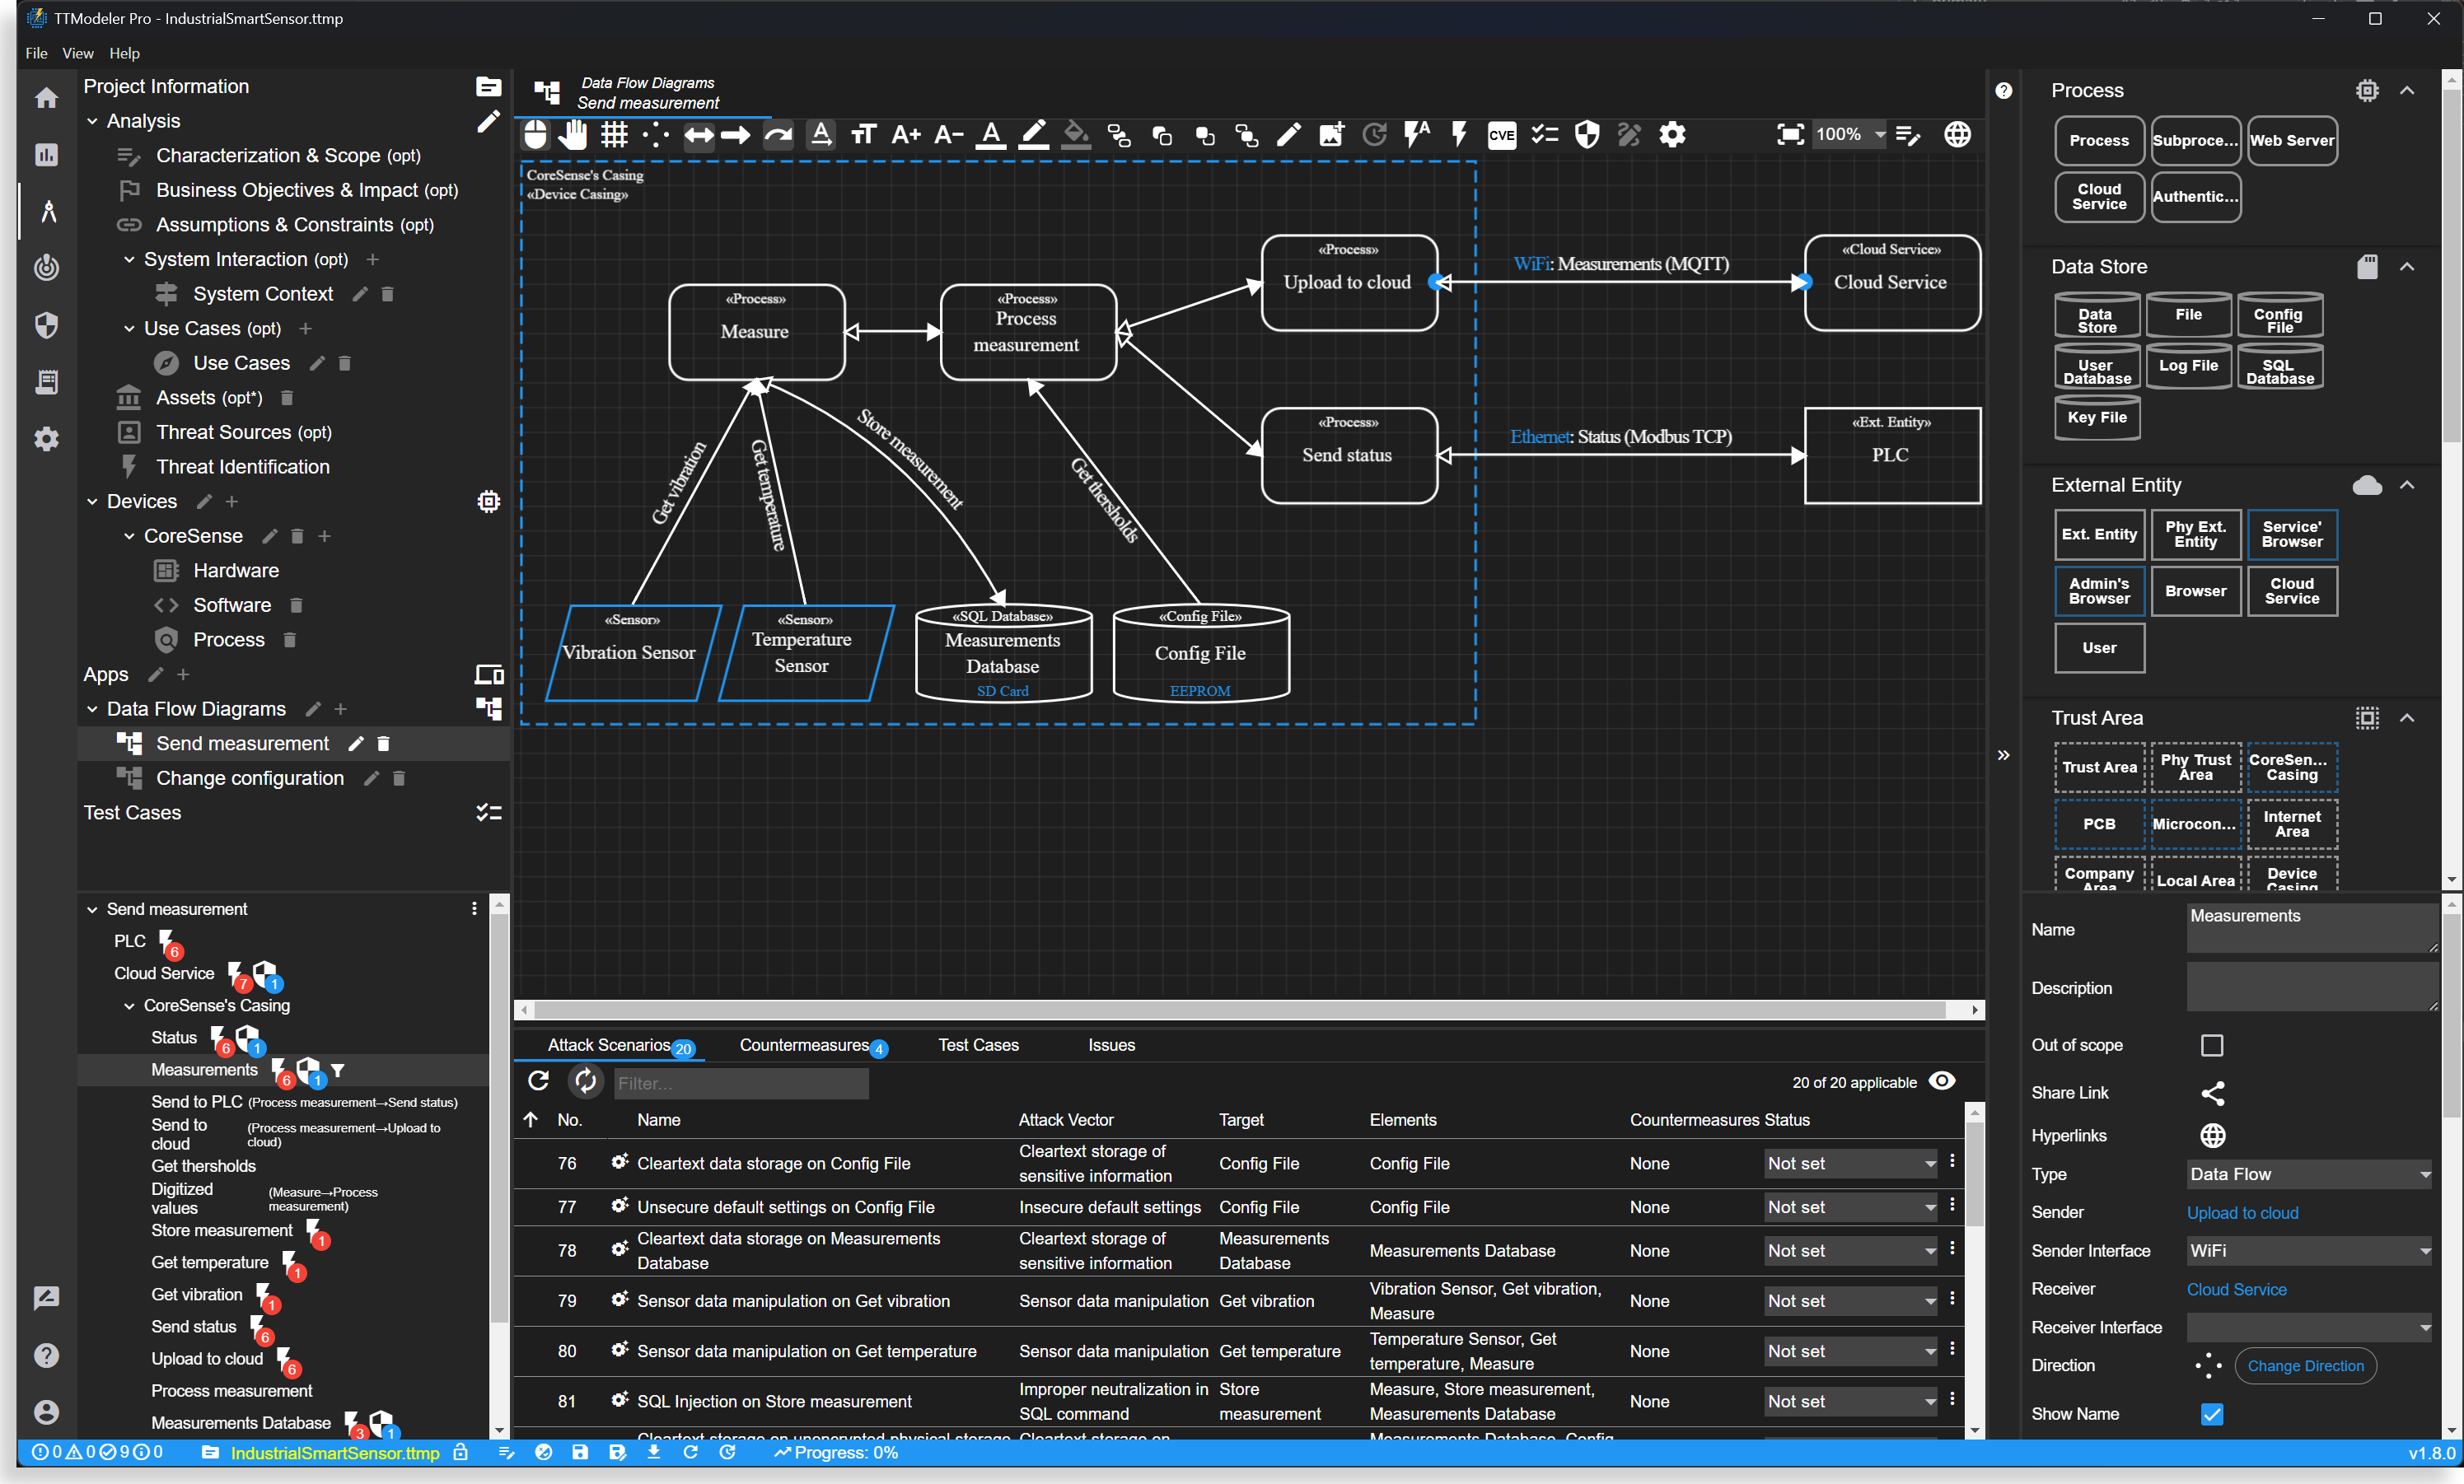Switch to the Countermeasures tab

point(804,1045)
